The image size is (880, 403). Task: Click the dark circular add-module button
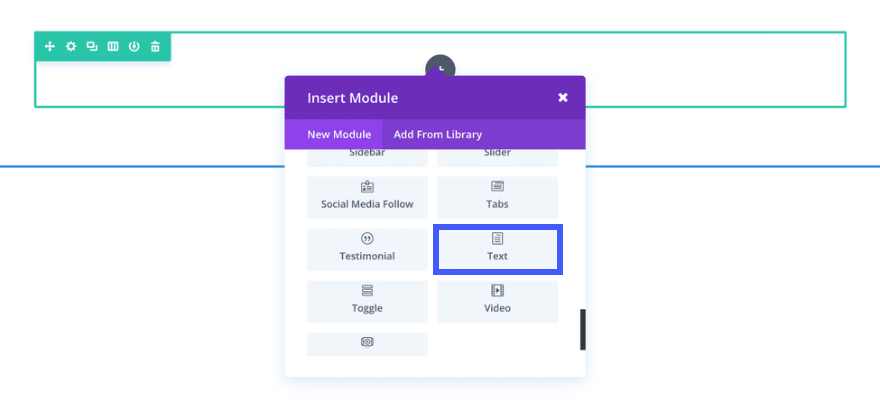pos(440,66)
